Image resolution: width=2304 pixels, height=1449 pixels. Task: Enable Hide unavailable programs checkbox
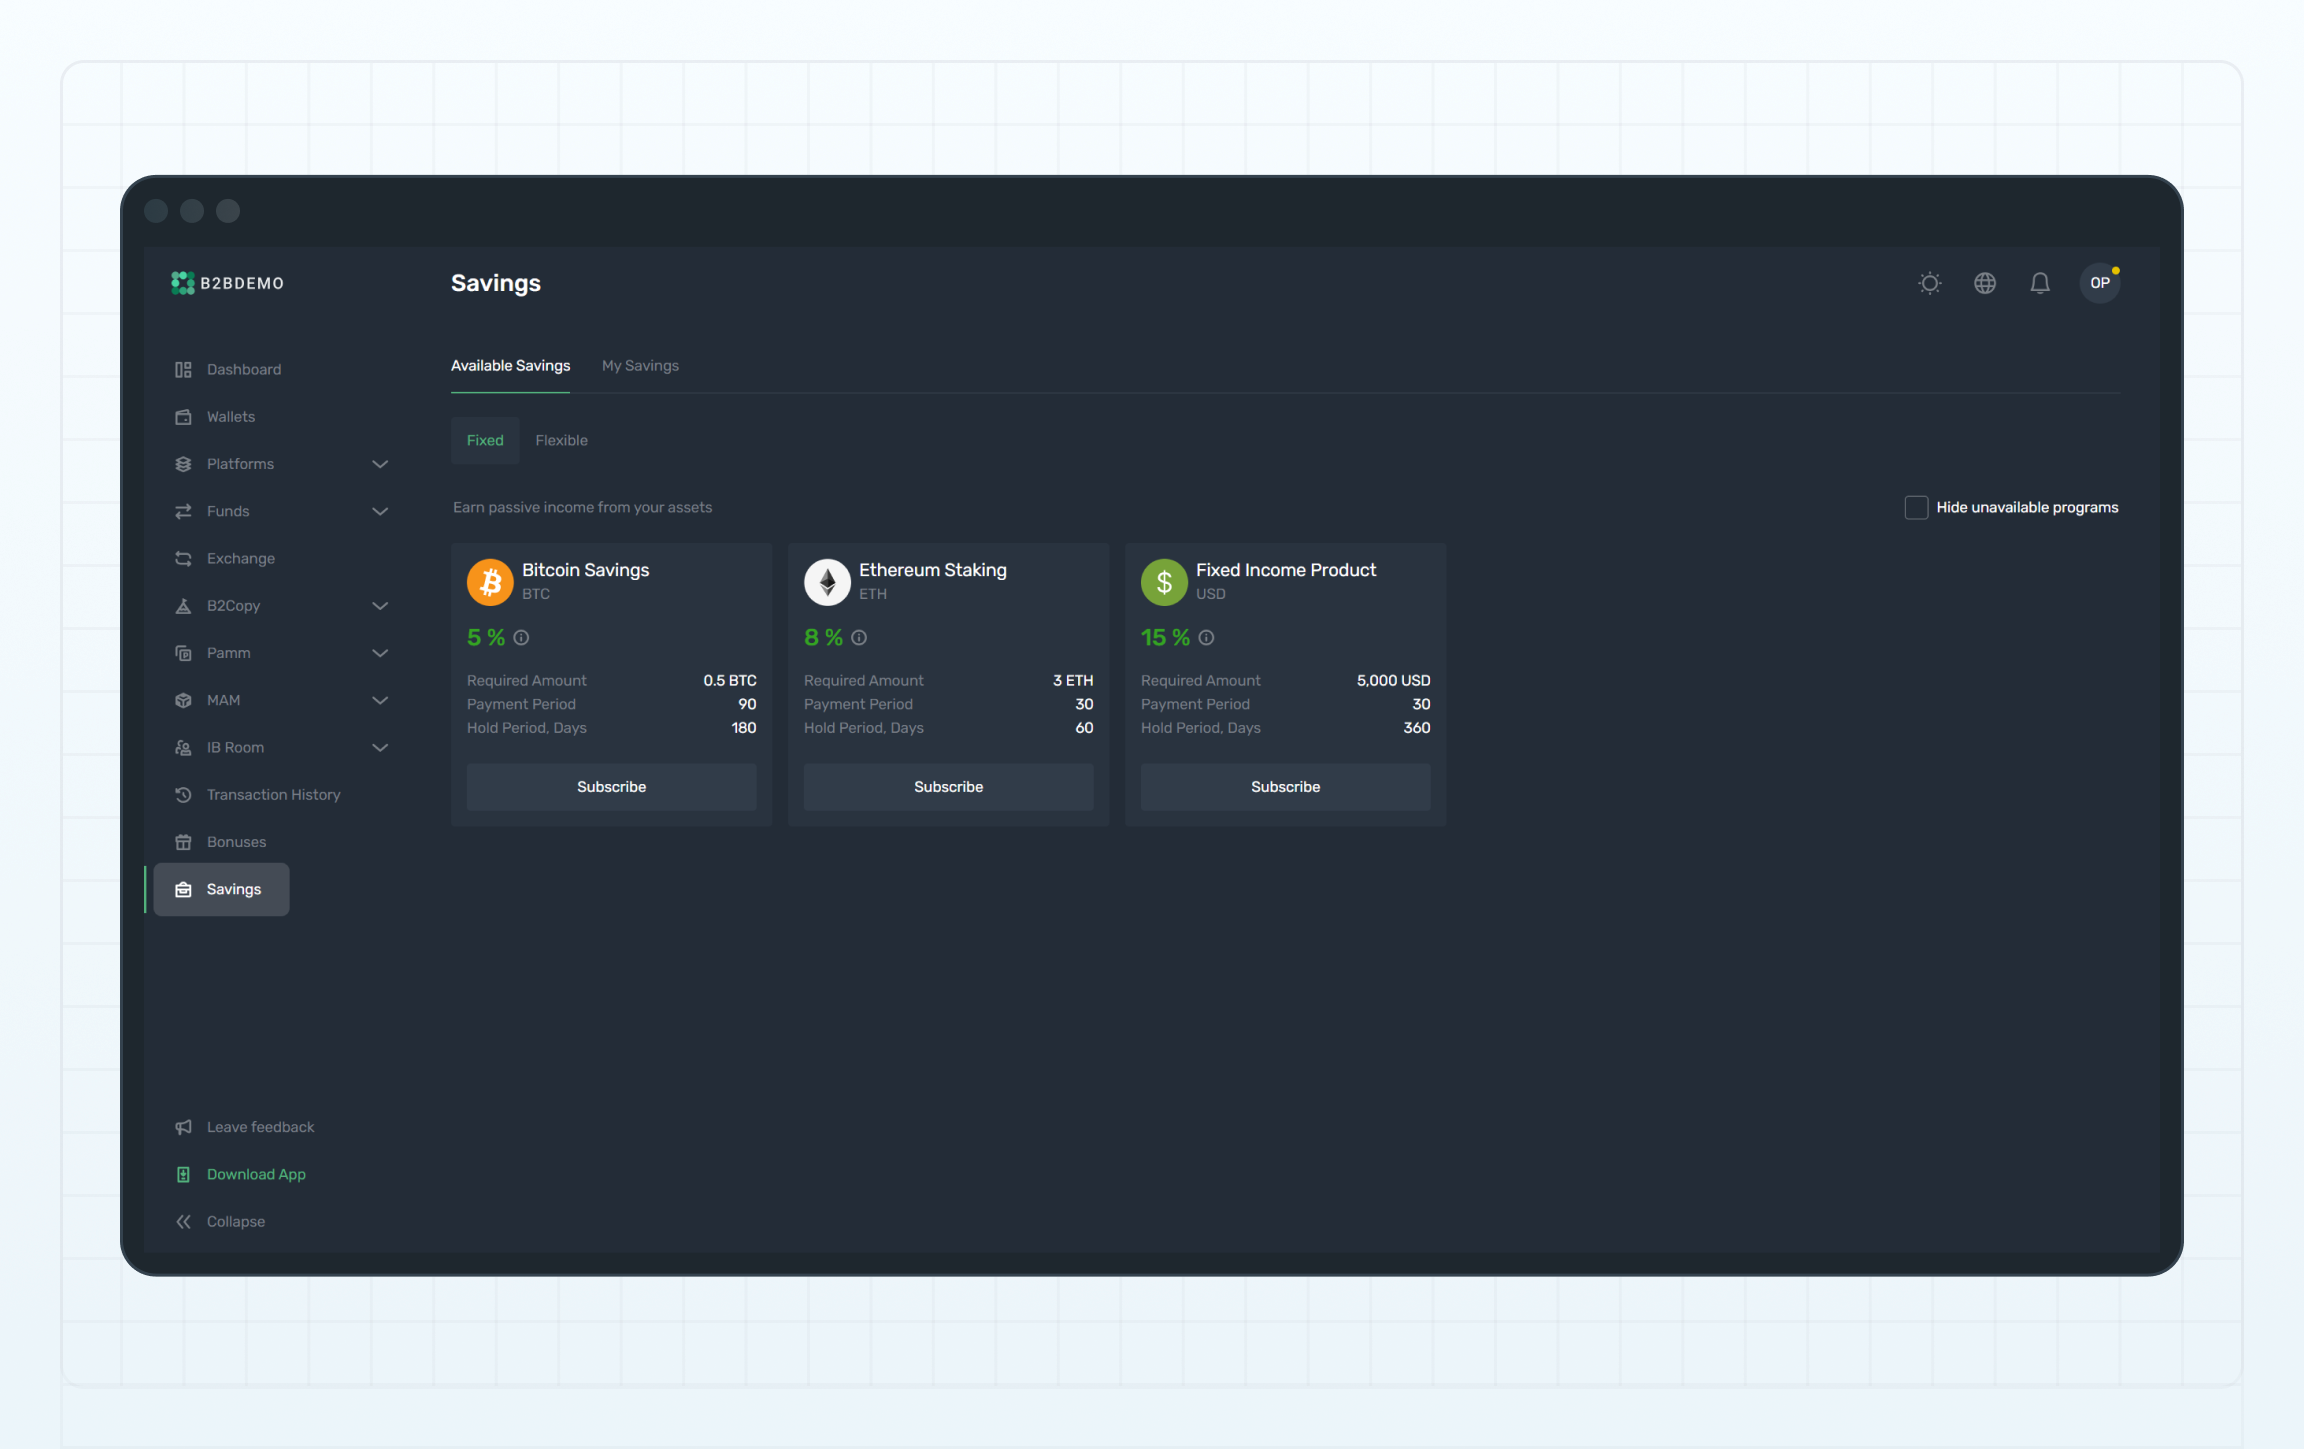[1915, 507]
